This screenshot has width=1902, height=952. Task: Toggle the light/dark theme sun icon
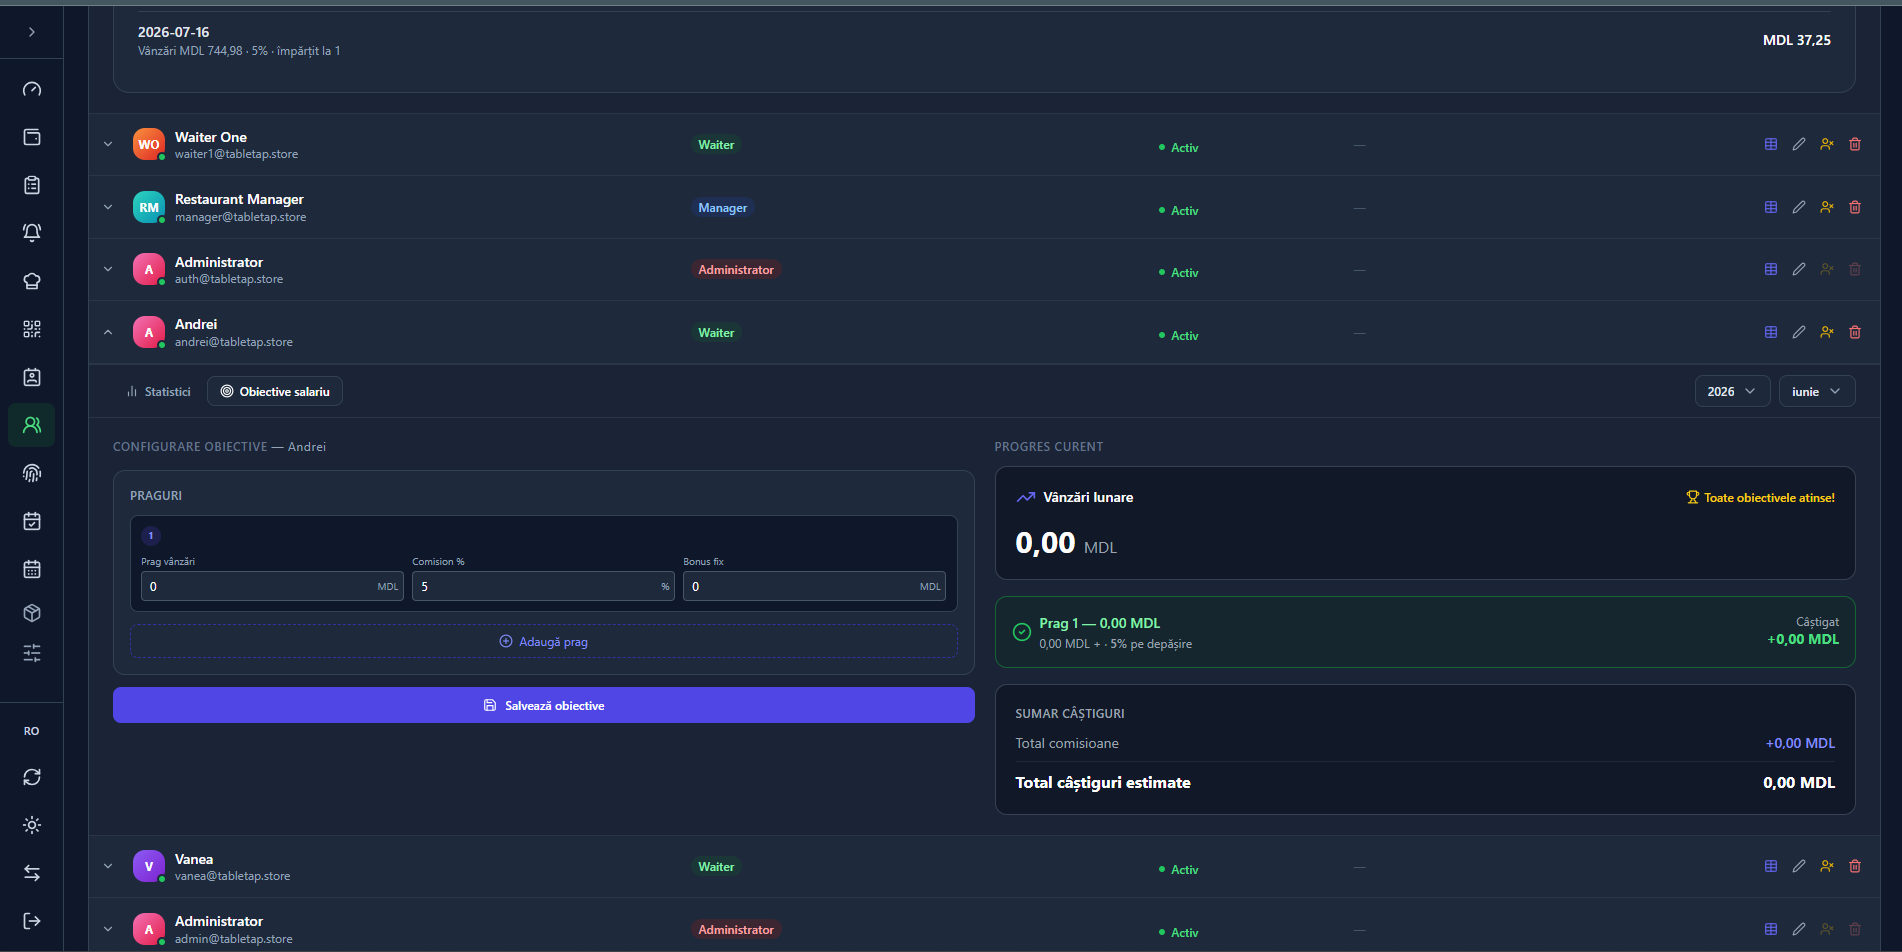tap(32, 825)
